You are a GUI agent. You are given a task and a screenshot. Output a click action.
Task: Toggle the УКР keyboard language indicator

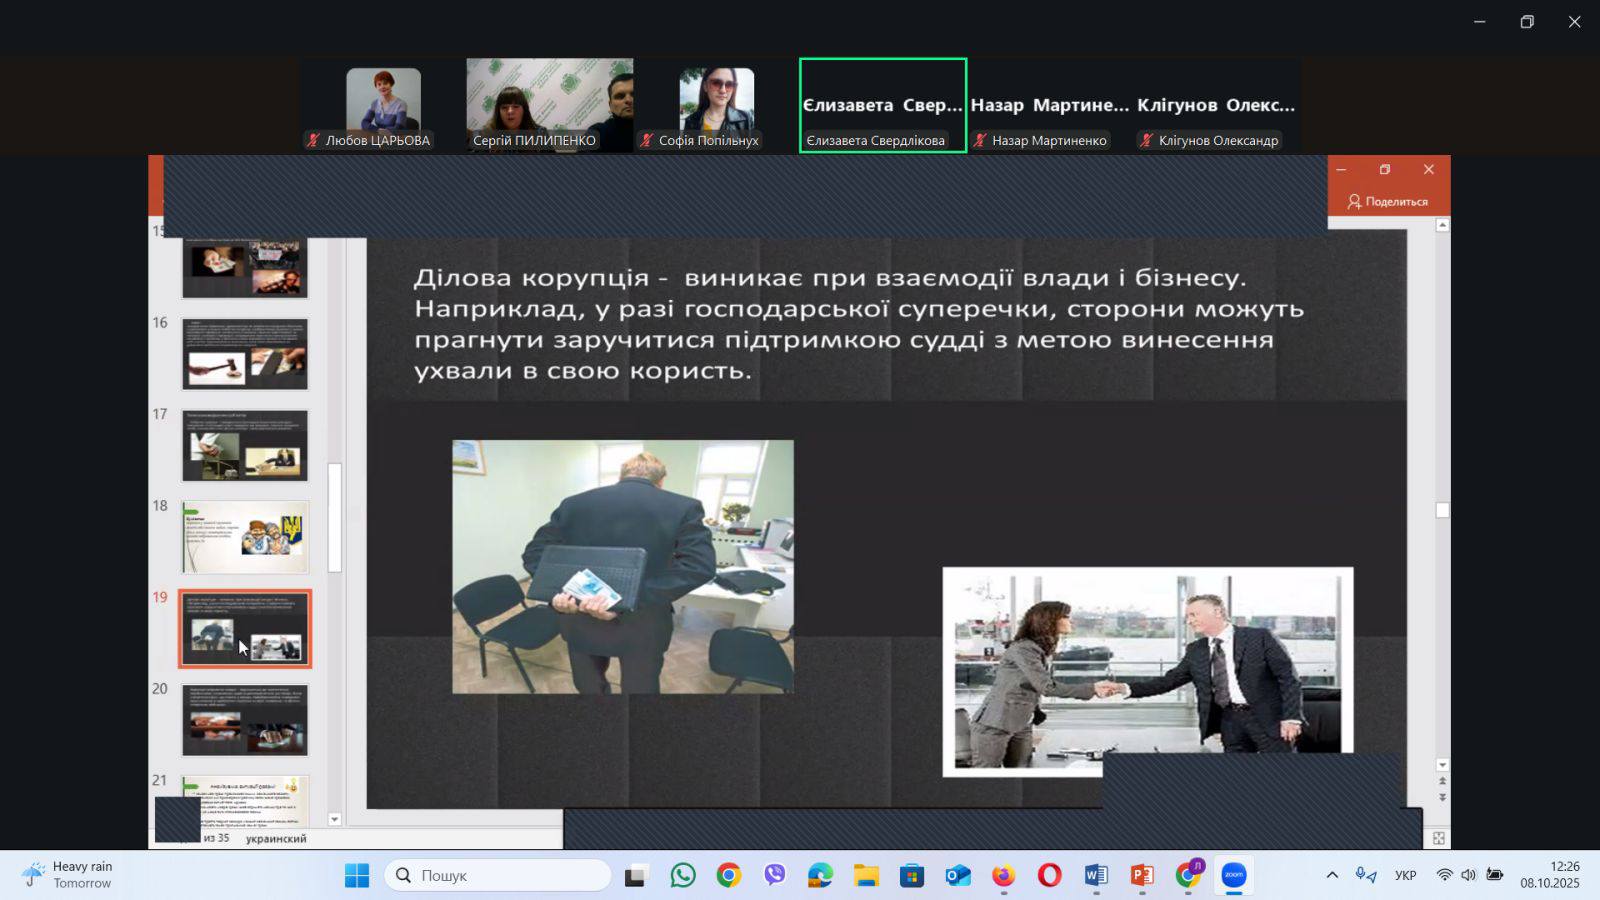[1405, 876]
